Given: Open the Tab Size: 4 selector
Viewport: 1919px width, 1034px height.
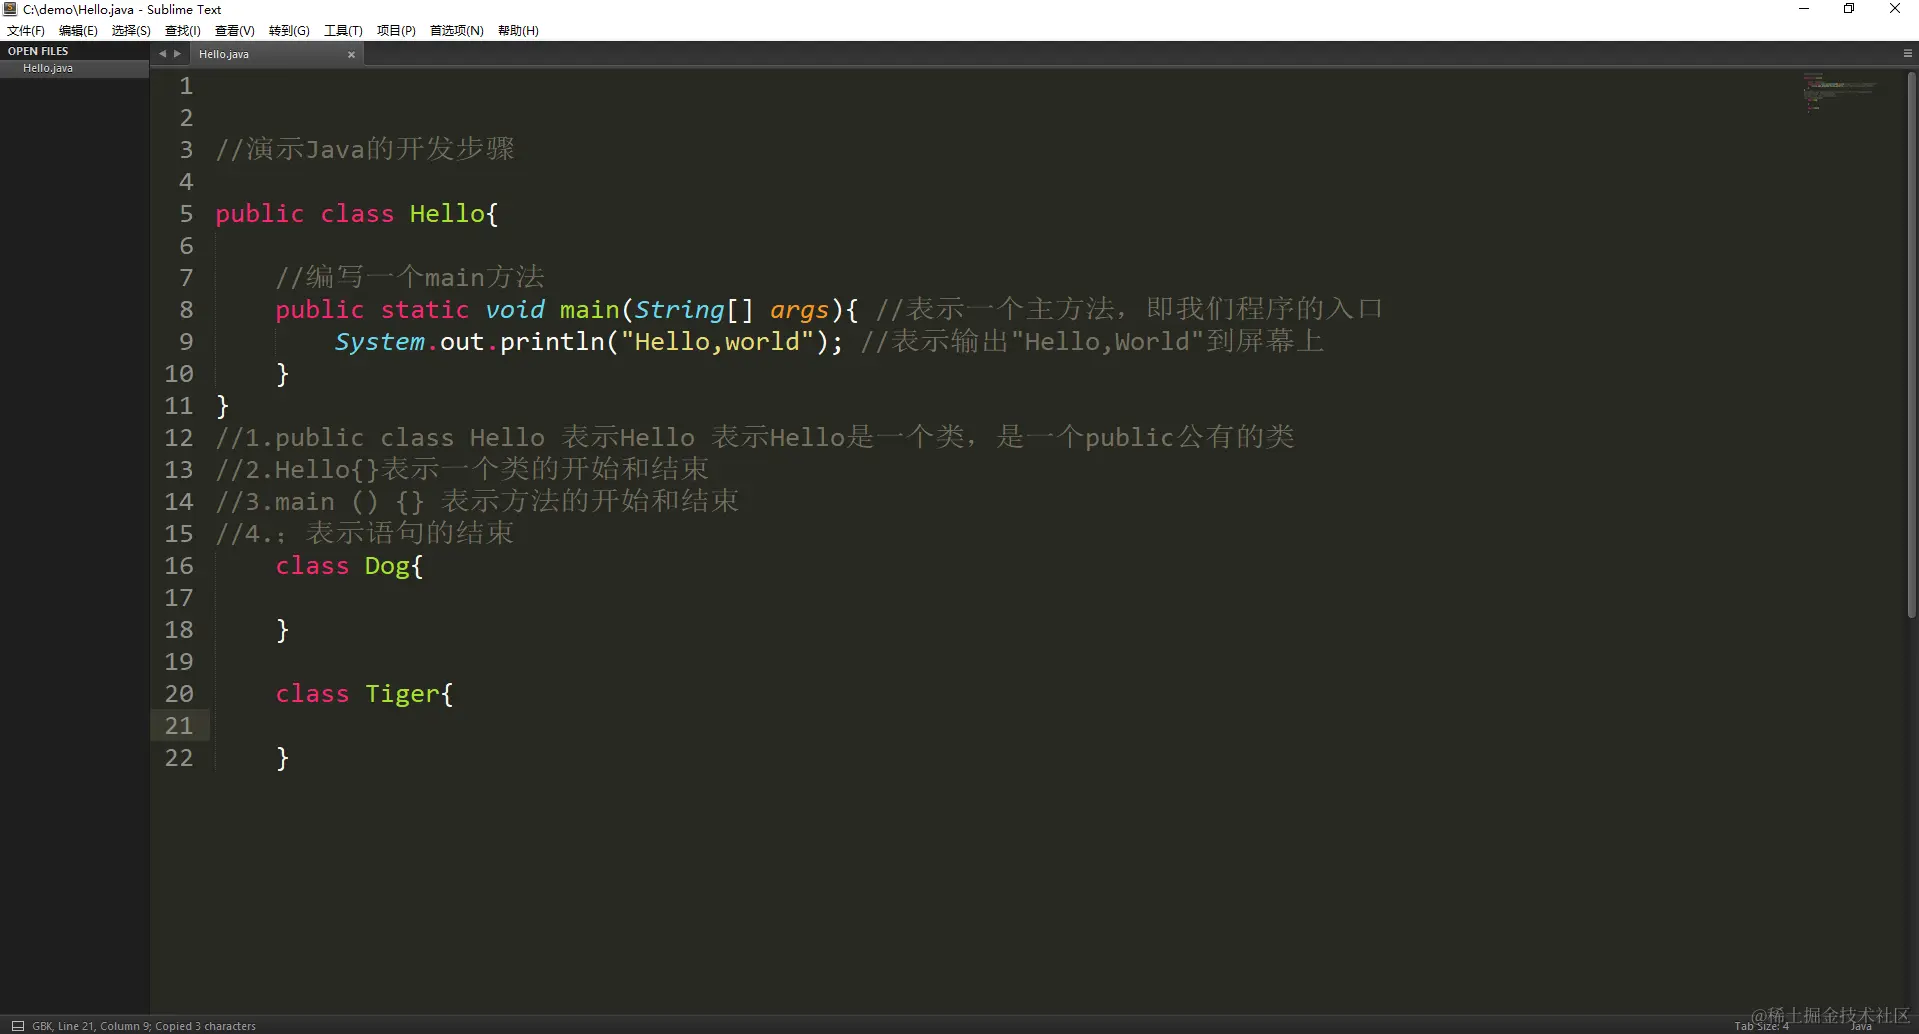Looking at the screenshot, I should pyautogui.click(x=1760, y=1025).
